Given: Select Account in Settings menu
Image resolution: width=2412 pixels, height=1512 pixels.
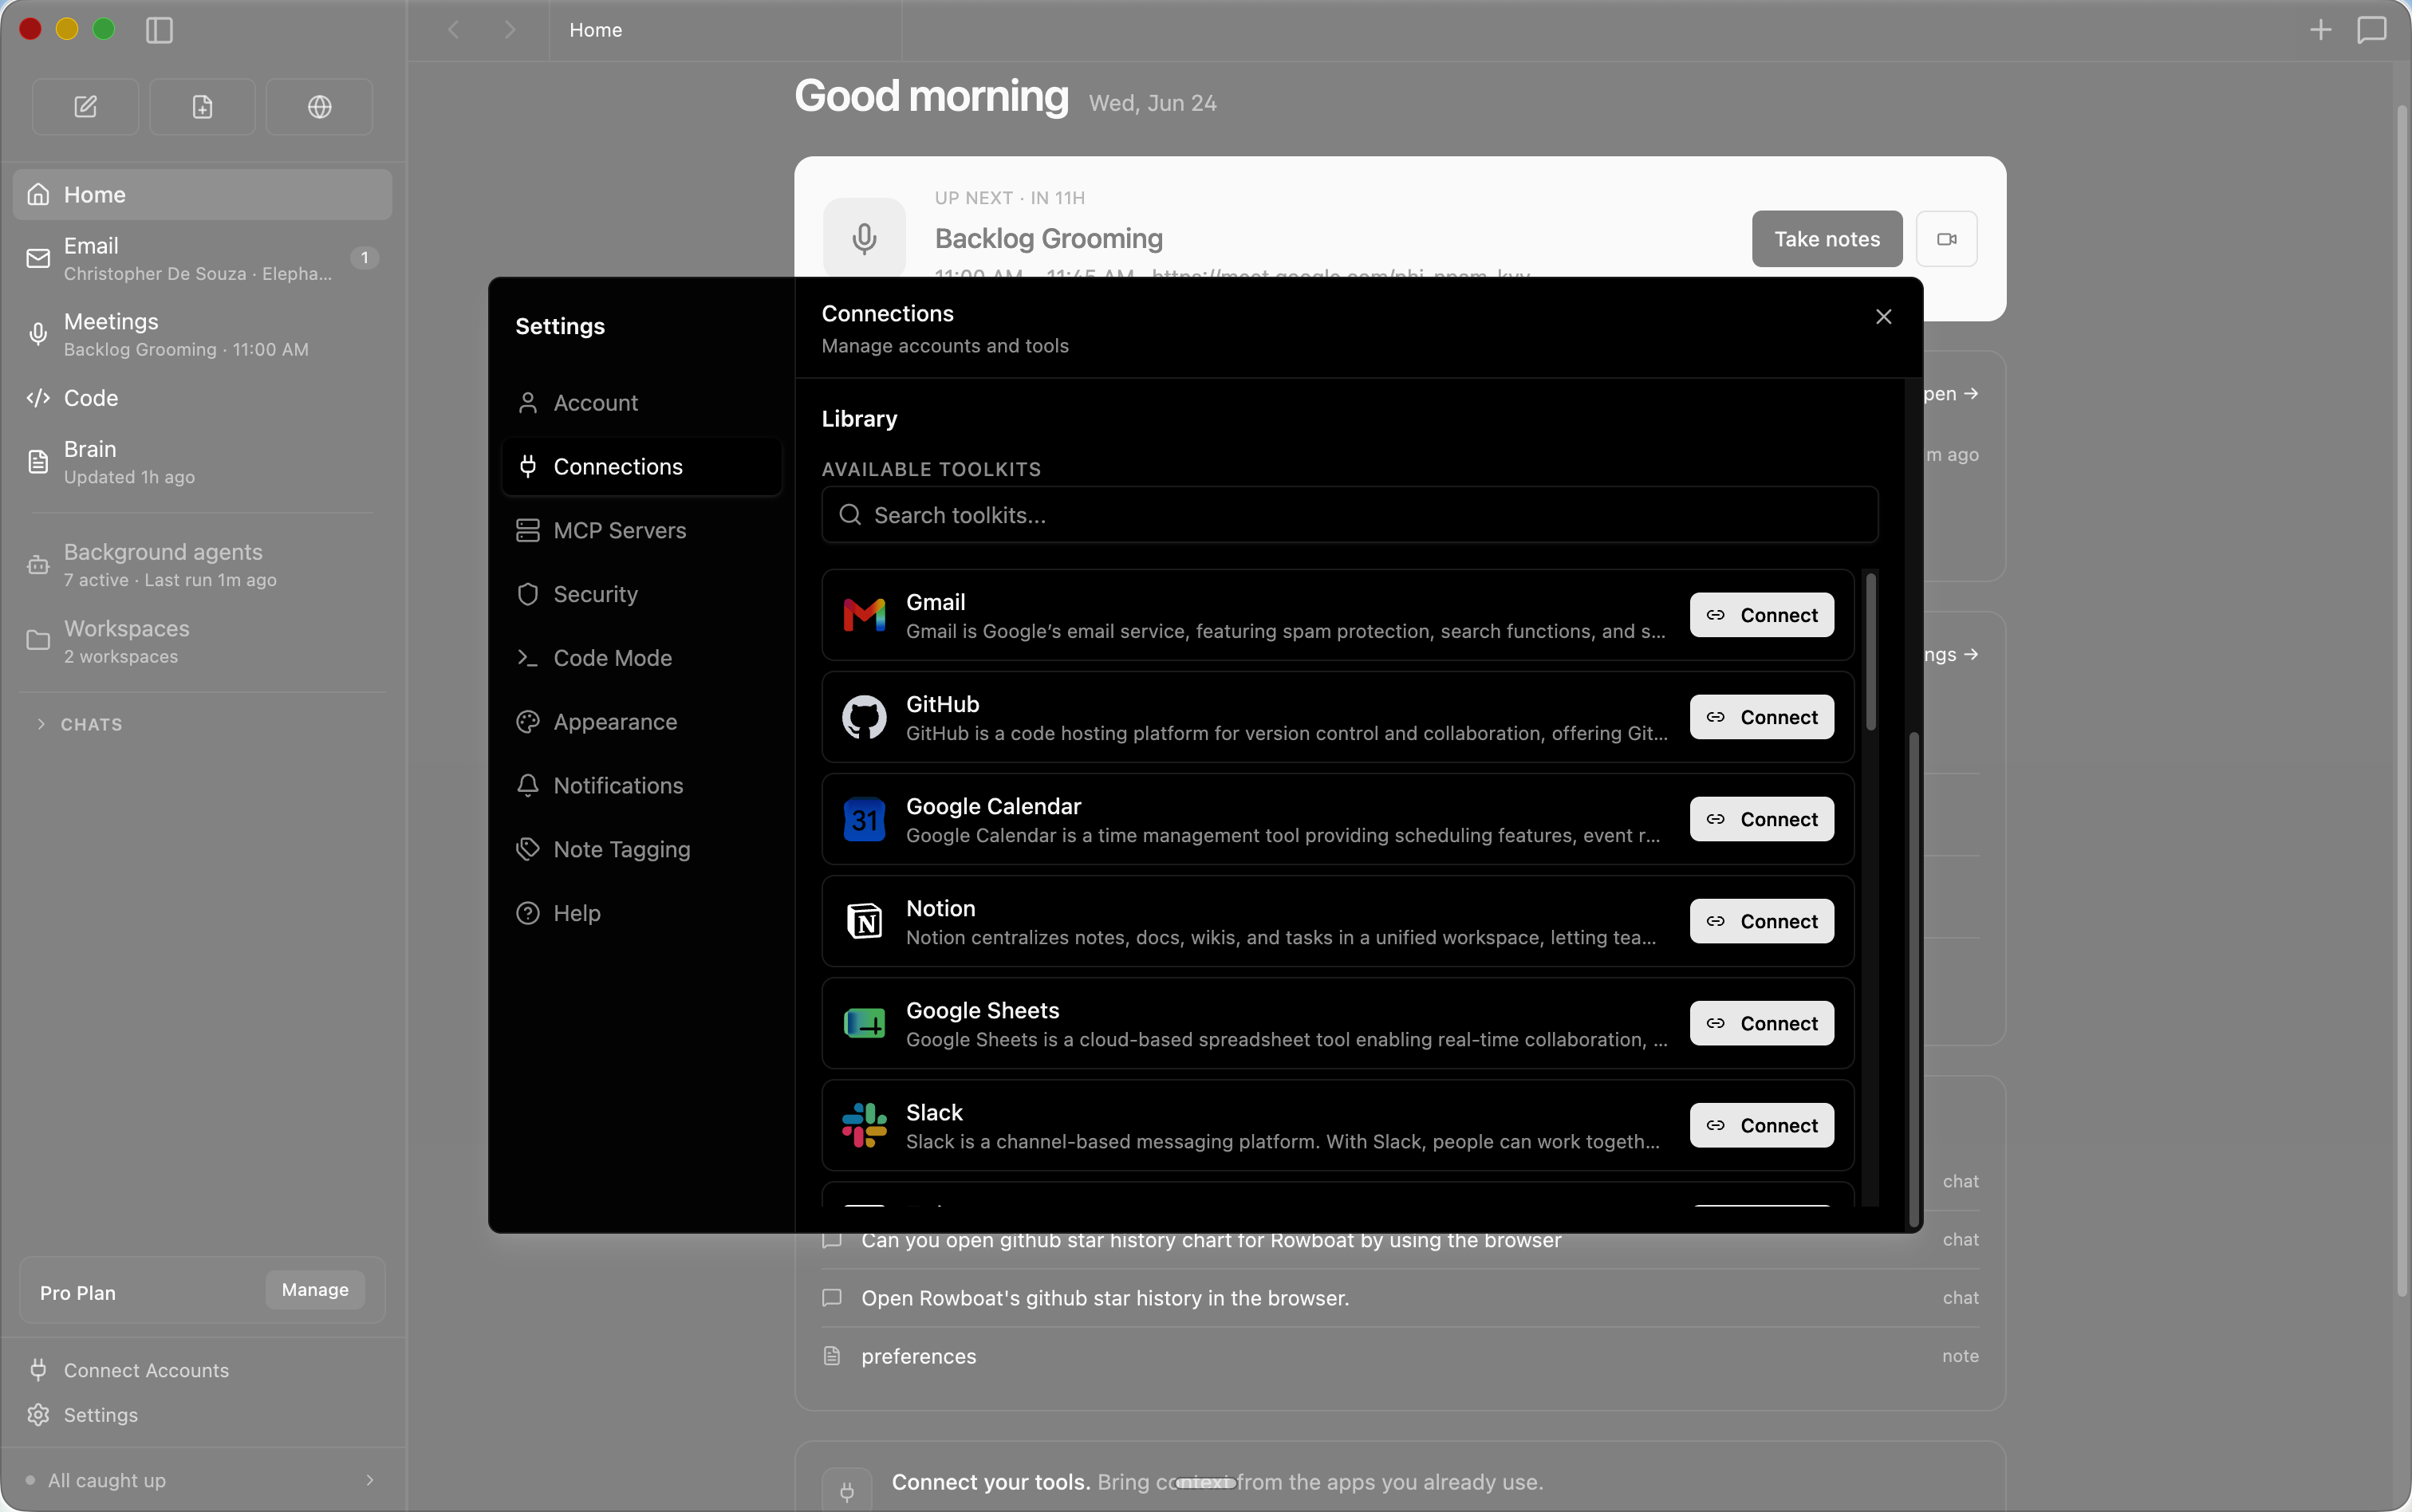Looking at the screenshot, I should coord(641,403).
